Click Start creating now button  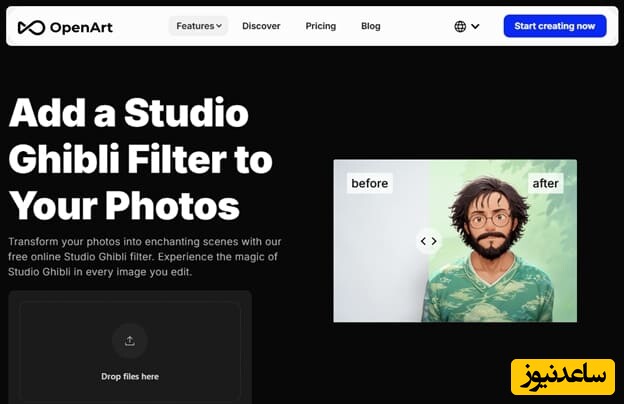(555, 26)
